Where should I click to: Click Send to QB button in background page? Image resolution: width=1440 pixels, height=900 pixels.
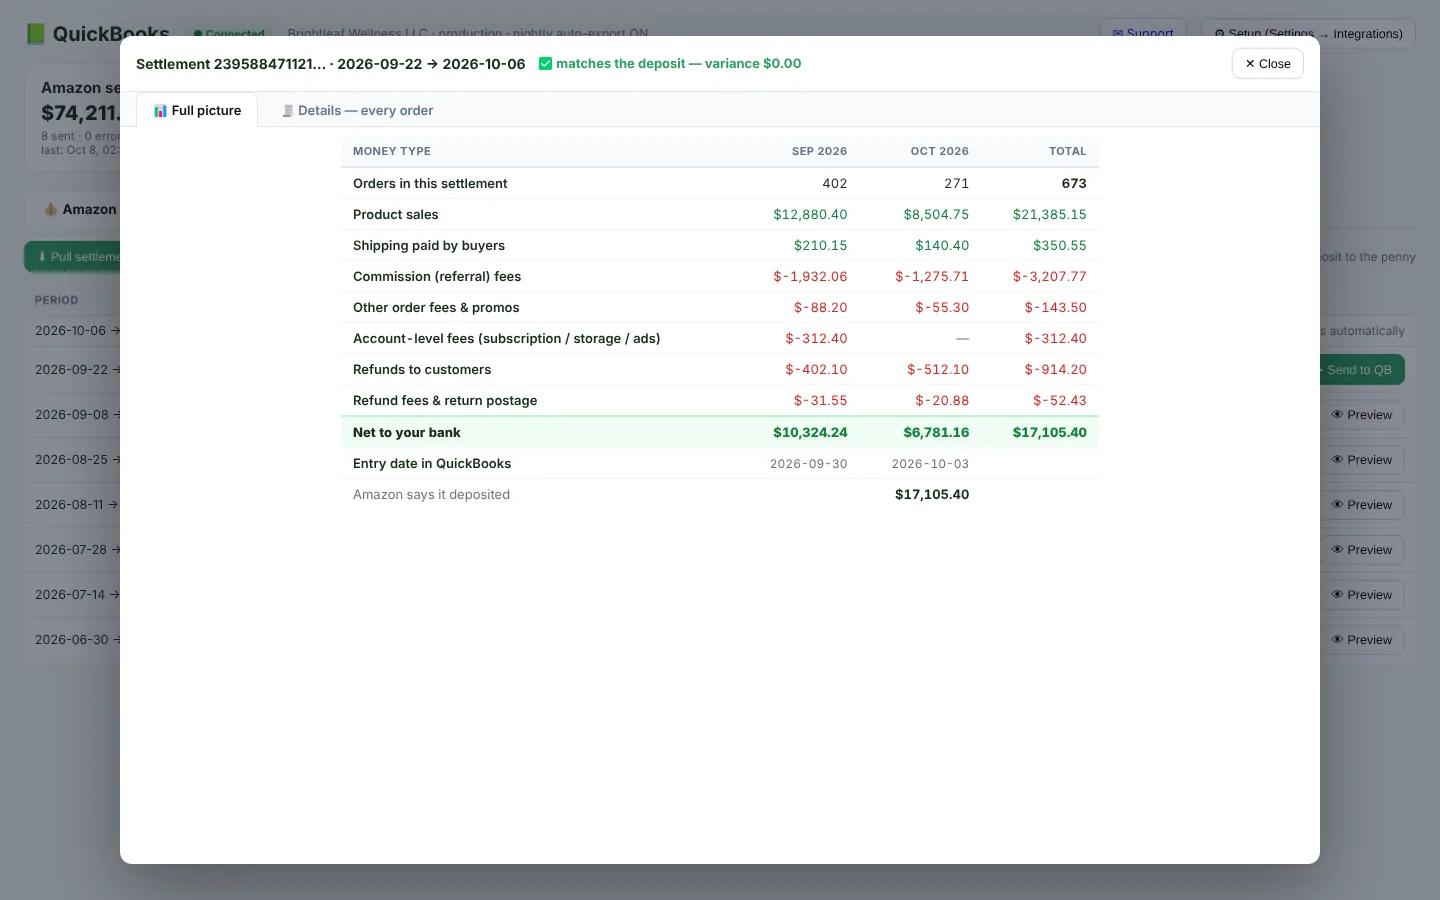[1361, 370]
